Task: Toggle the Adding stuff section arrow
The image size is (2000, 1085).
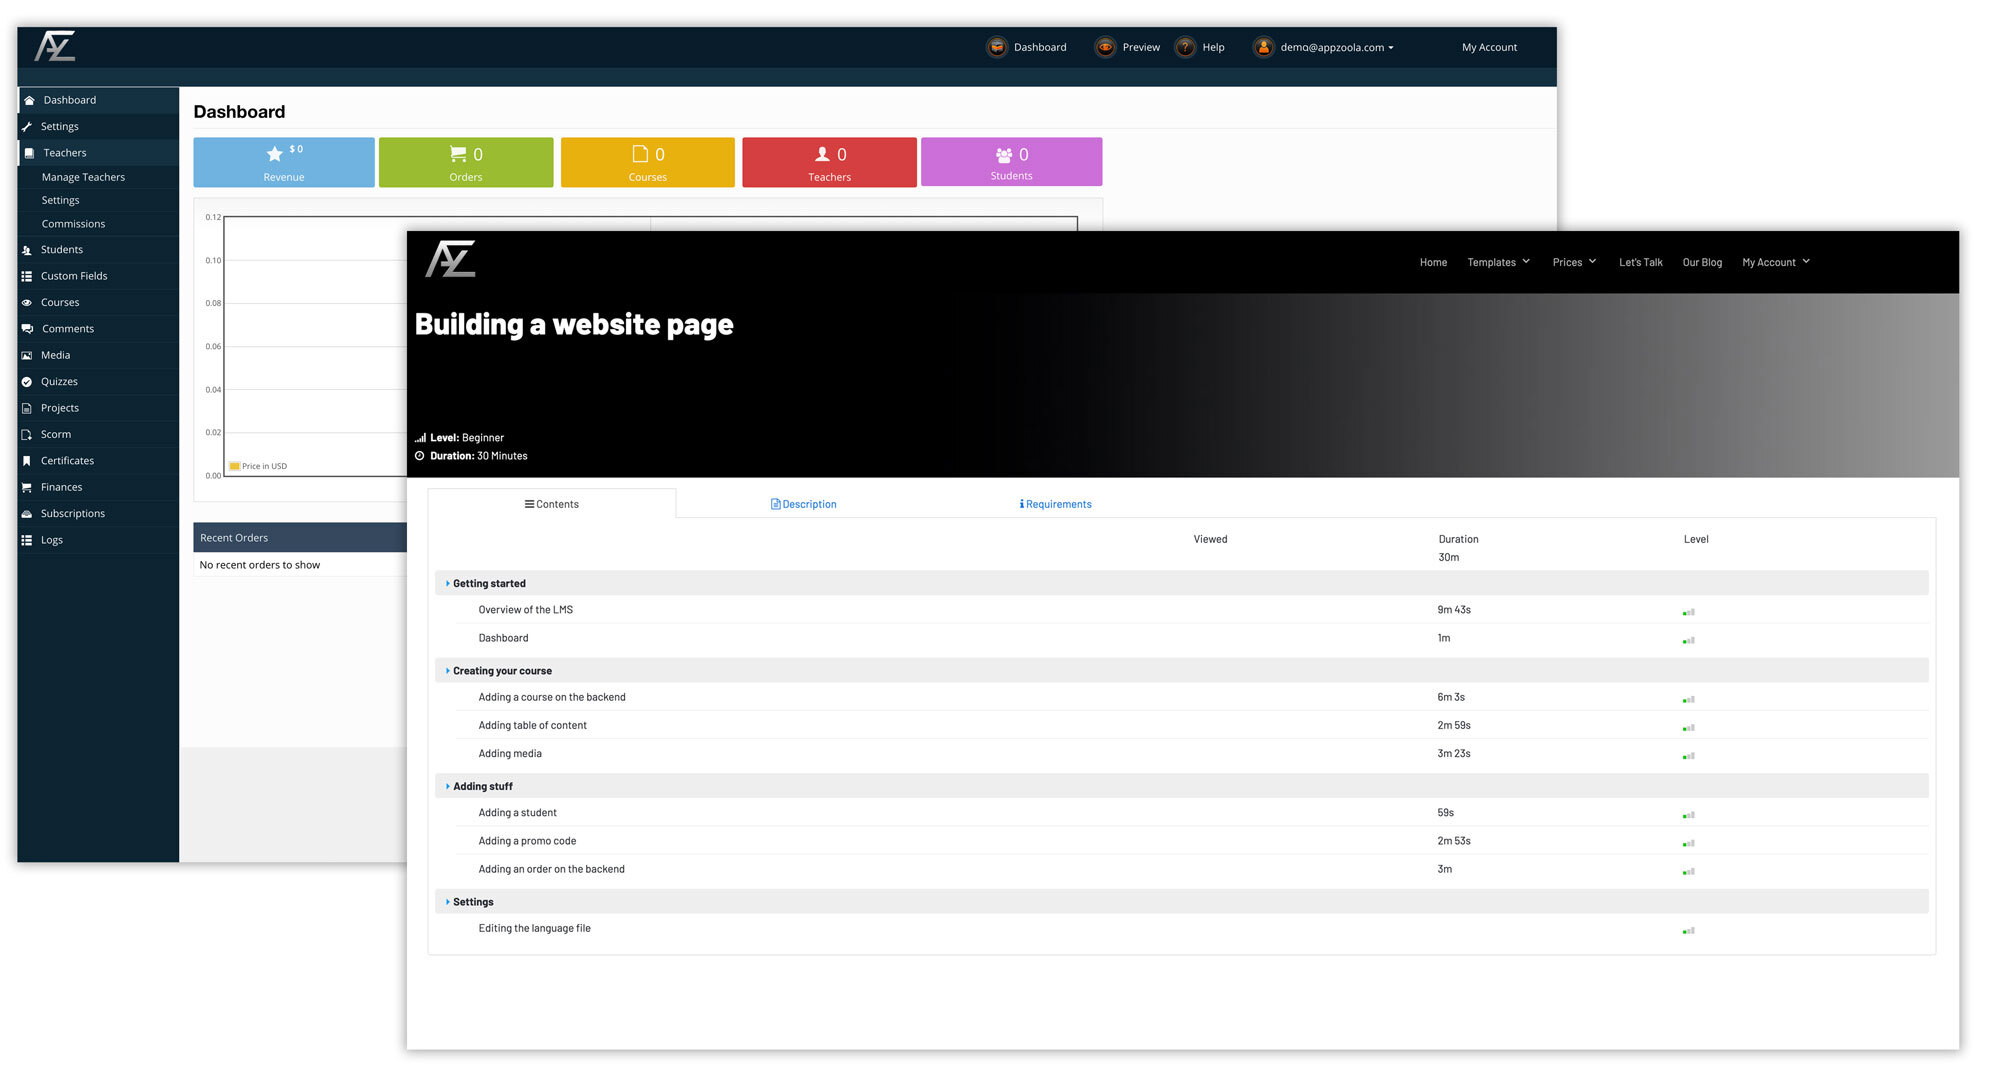Action: 448,786
